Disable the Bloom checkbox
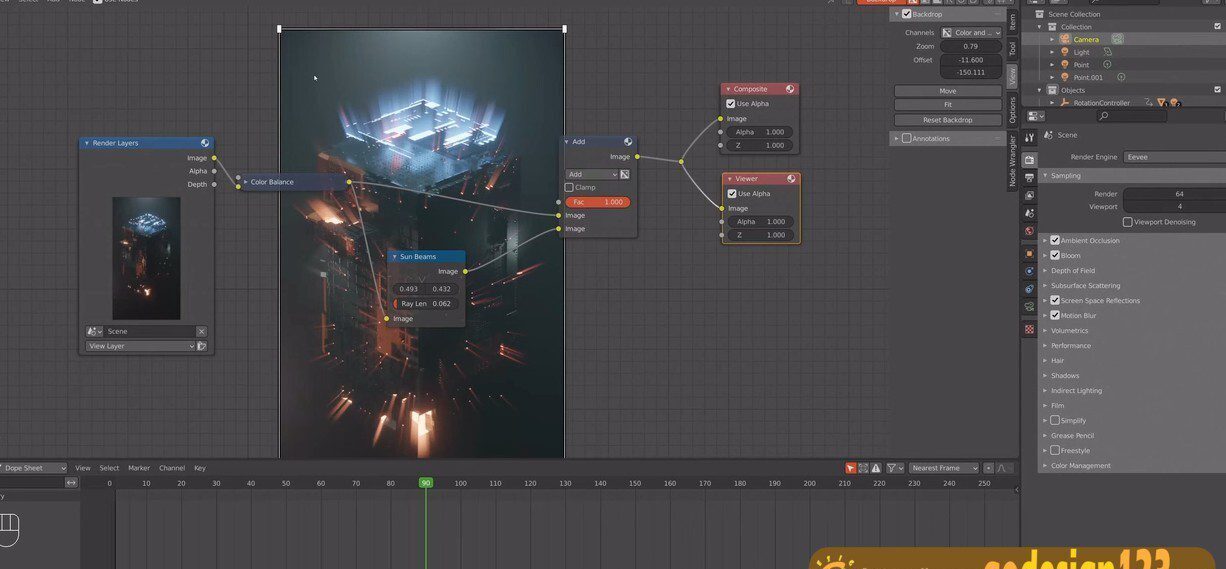1226x569 pixels. tap(1055, 256)
